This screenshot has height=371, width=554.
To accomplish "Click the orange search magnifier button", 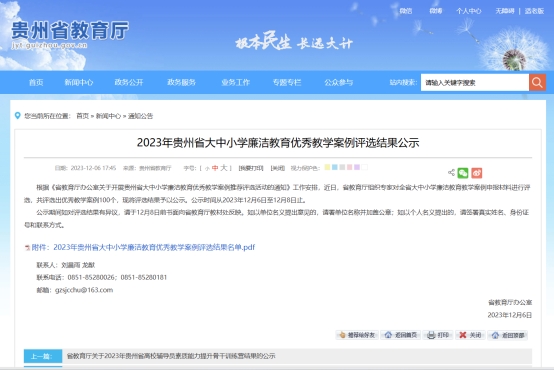I will tap(537, 82).
